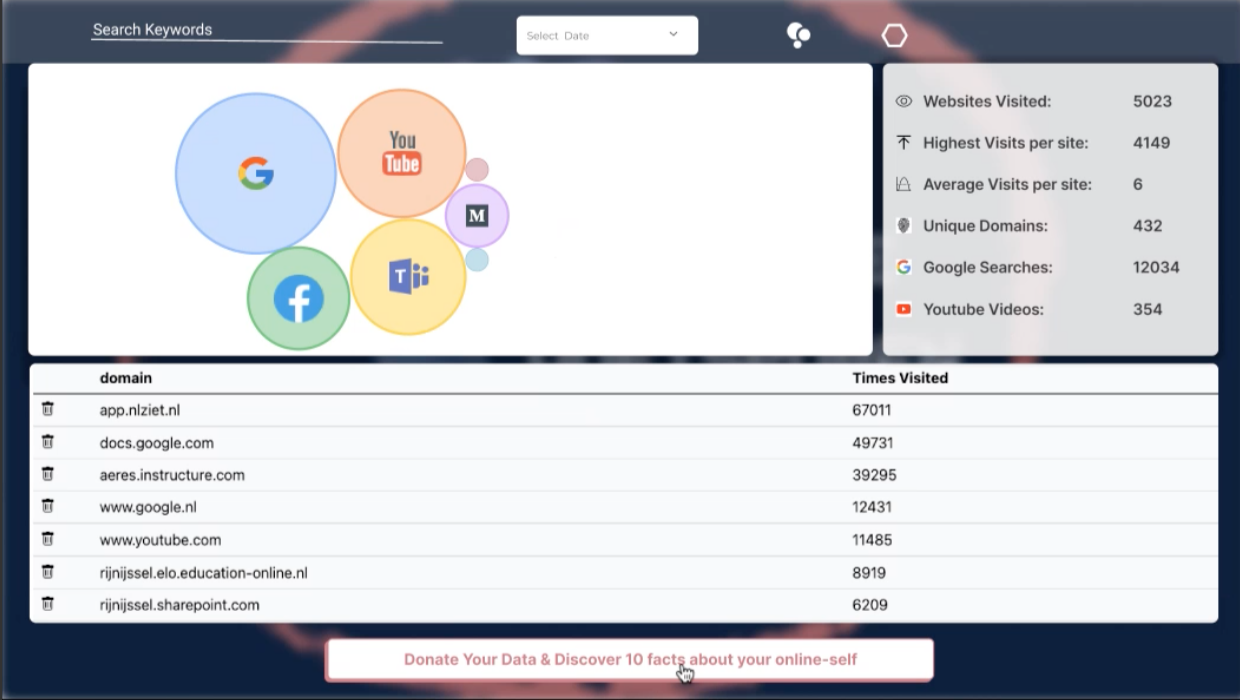Click the Highest Visits per site value 4149
1240x700 pixels.
[1151, 143]
